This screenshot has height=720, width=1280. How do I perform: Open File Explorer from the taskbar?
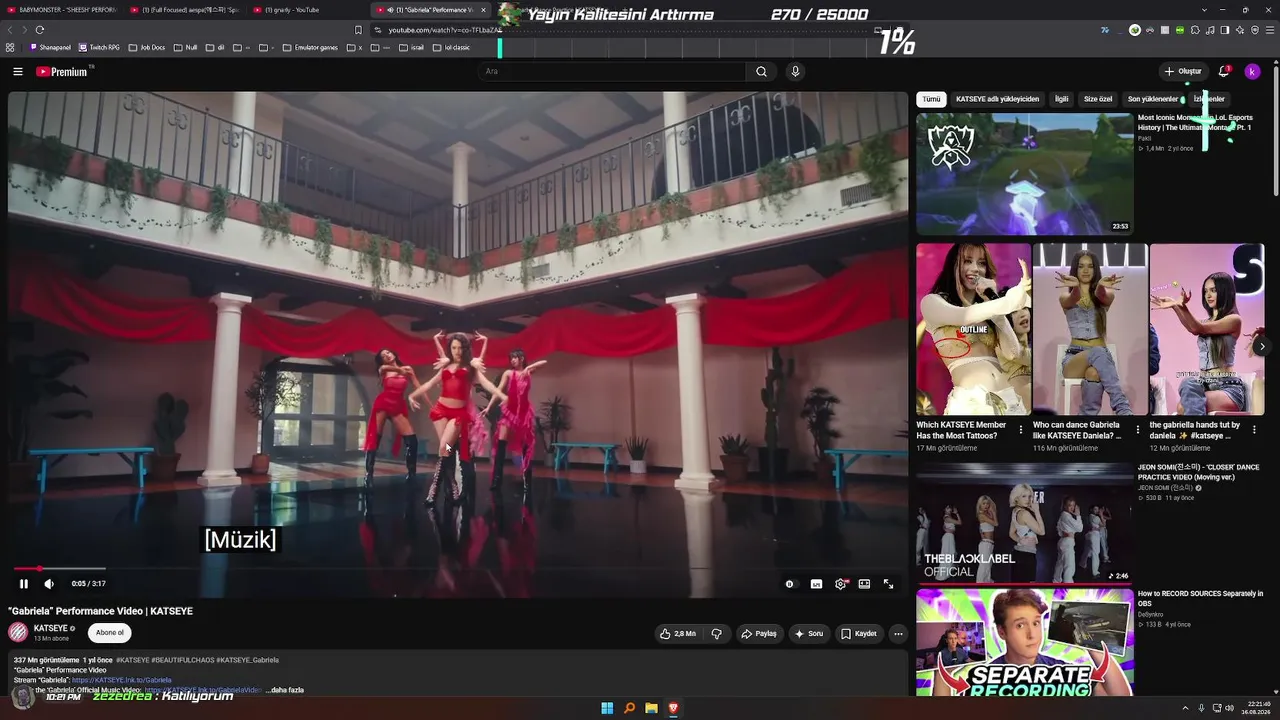point(651,708)
